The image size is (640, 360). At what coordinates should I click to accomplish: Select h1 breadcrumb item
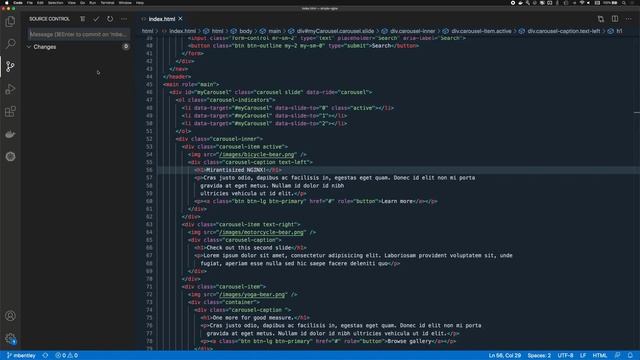619,31
